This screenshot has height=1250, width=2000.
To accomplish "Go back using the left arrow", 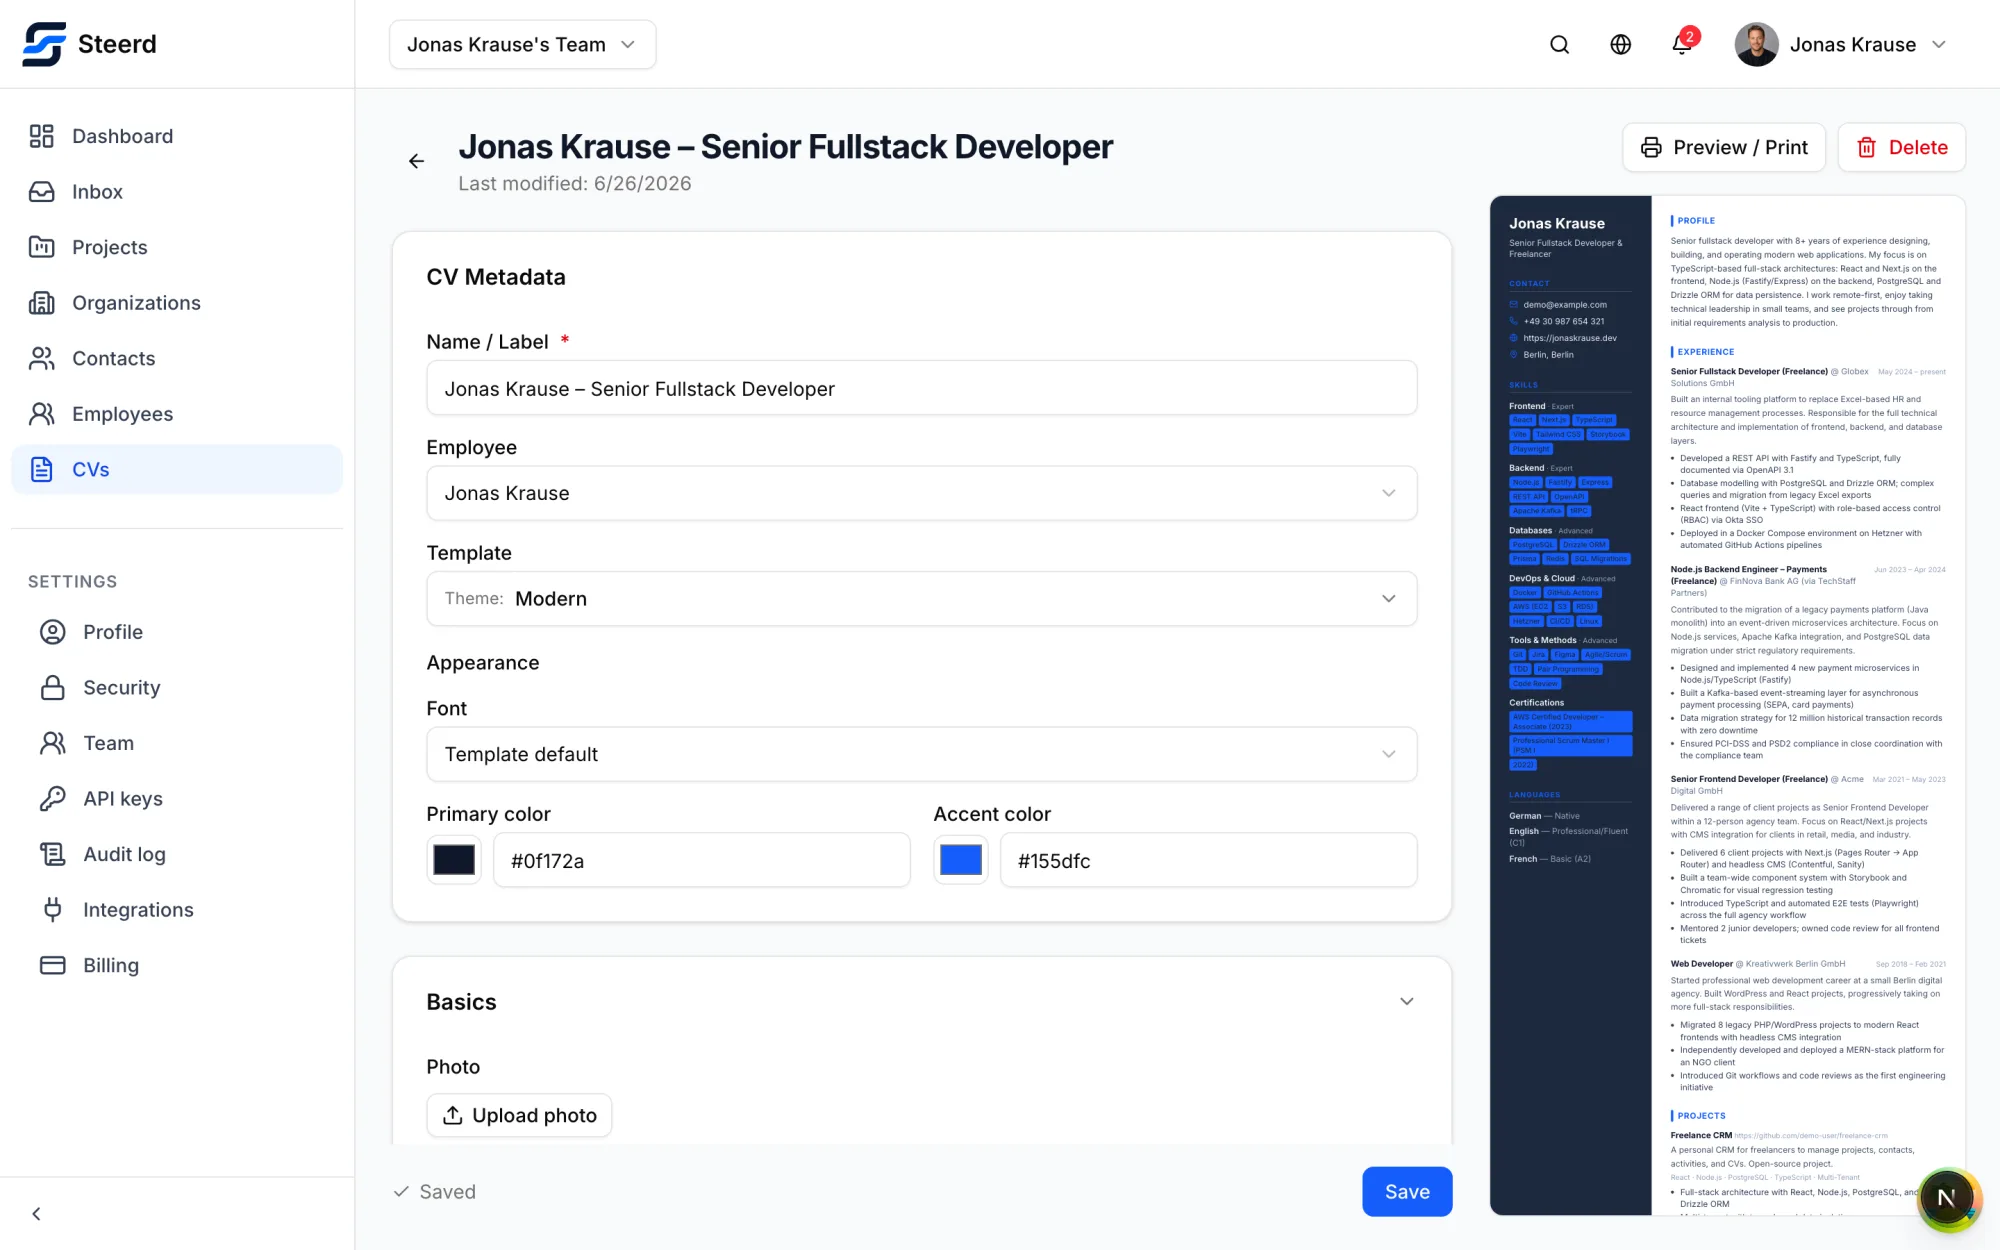I will pyautogui.click(x=416, y=161).
